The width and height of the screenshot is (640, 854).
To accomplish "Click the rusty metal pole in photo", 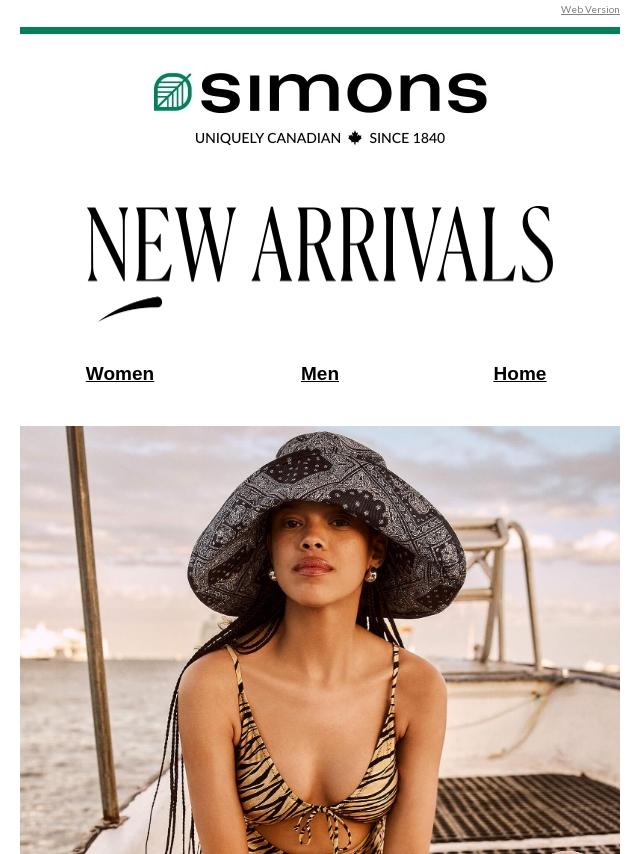I will click(x=93, y=626).
